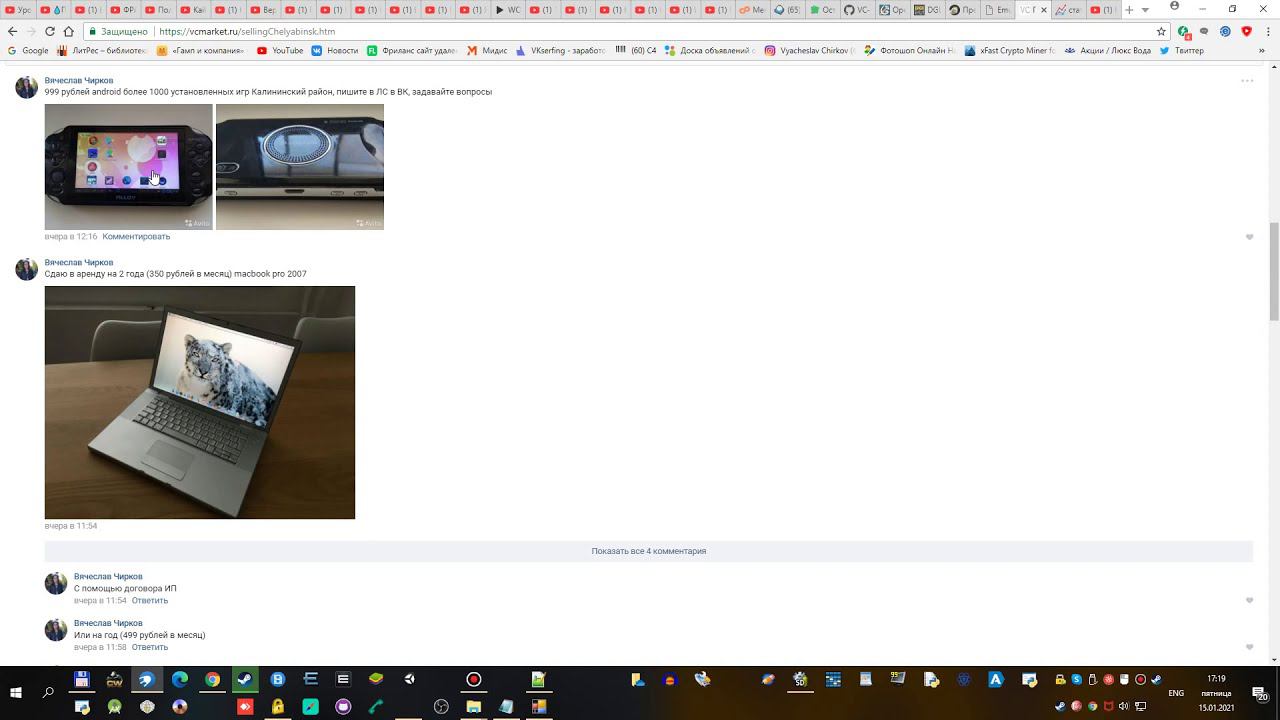This screenshot has width=1280, height=720.
Task: Open the Android Studio taskbar icon
Action: (114, 707)
